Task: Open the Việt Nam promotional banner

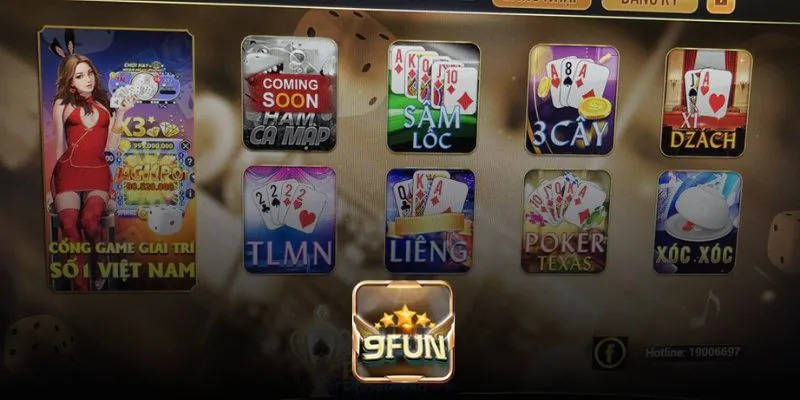Action: pos(117,159)
